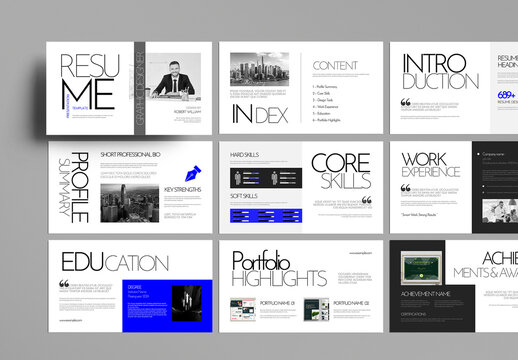The image size is (518, 360).
Task: Click '4 - Work Experience' in the content list
Action: point(325,107)
